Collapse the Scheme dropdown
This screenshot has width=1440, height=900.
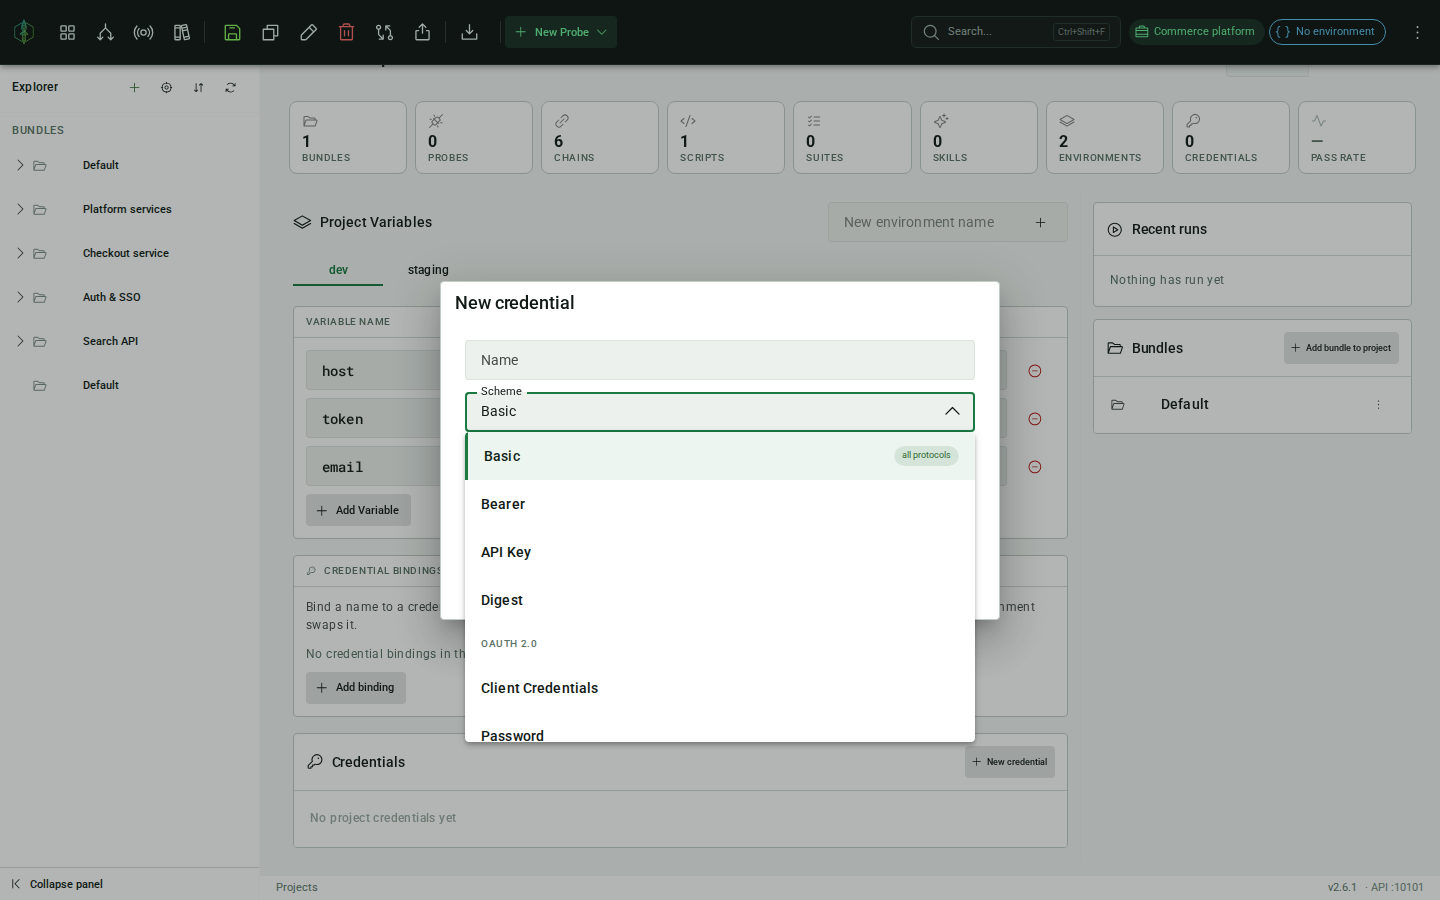[x=952, y=411]
